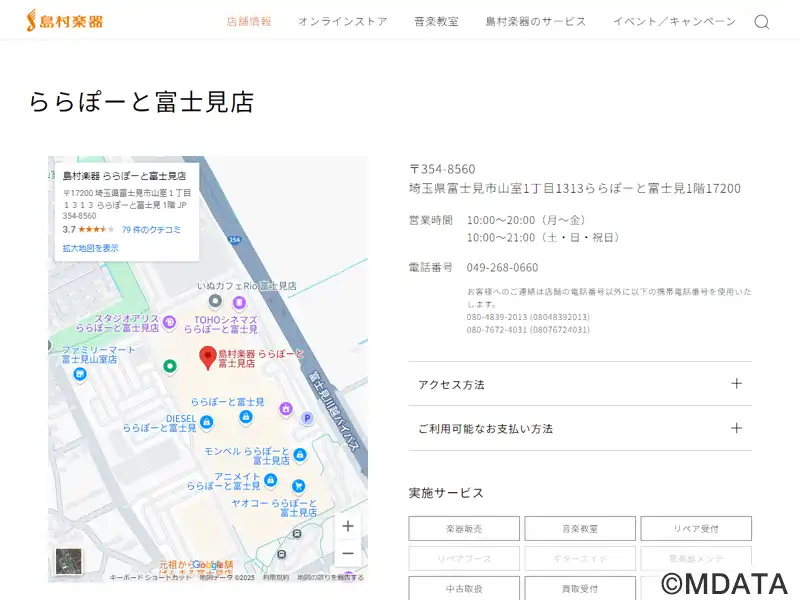800x600 pixels.
Task: Click the リペア受付 service button
Action: tap(696, 529)
